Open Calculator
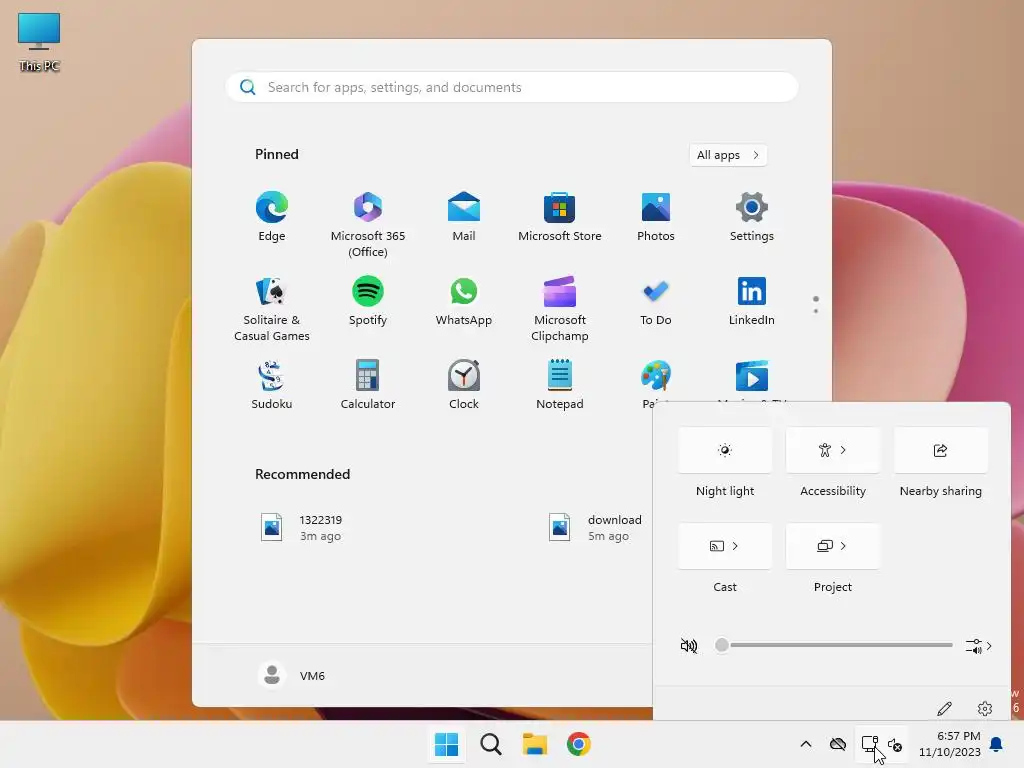 click(368, 385)
